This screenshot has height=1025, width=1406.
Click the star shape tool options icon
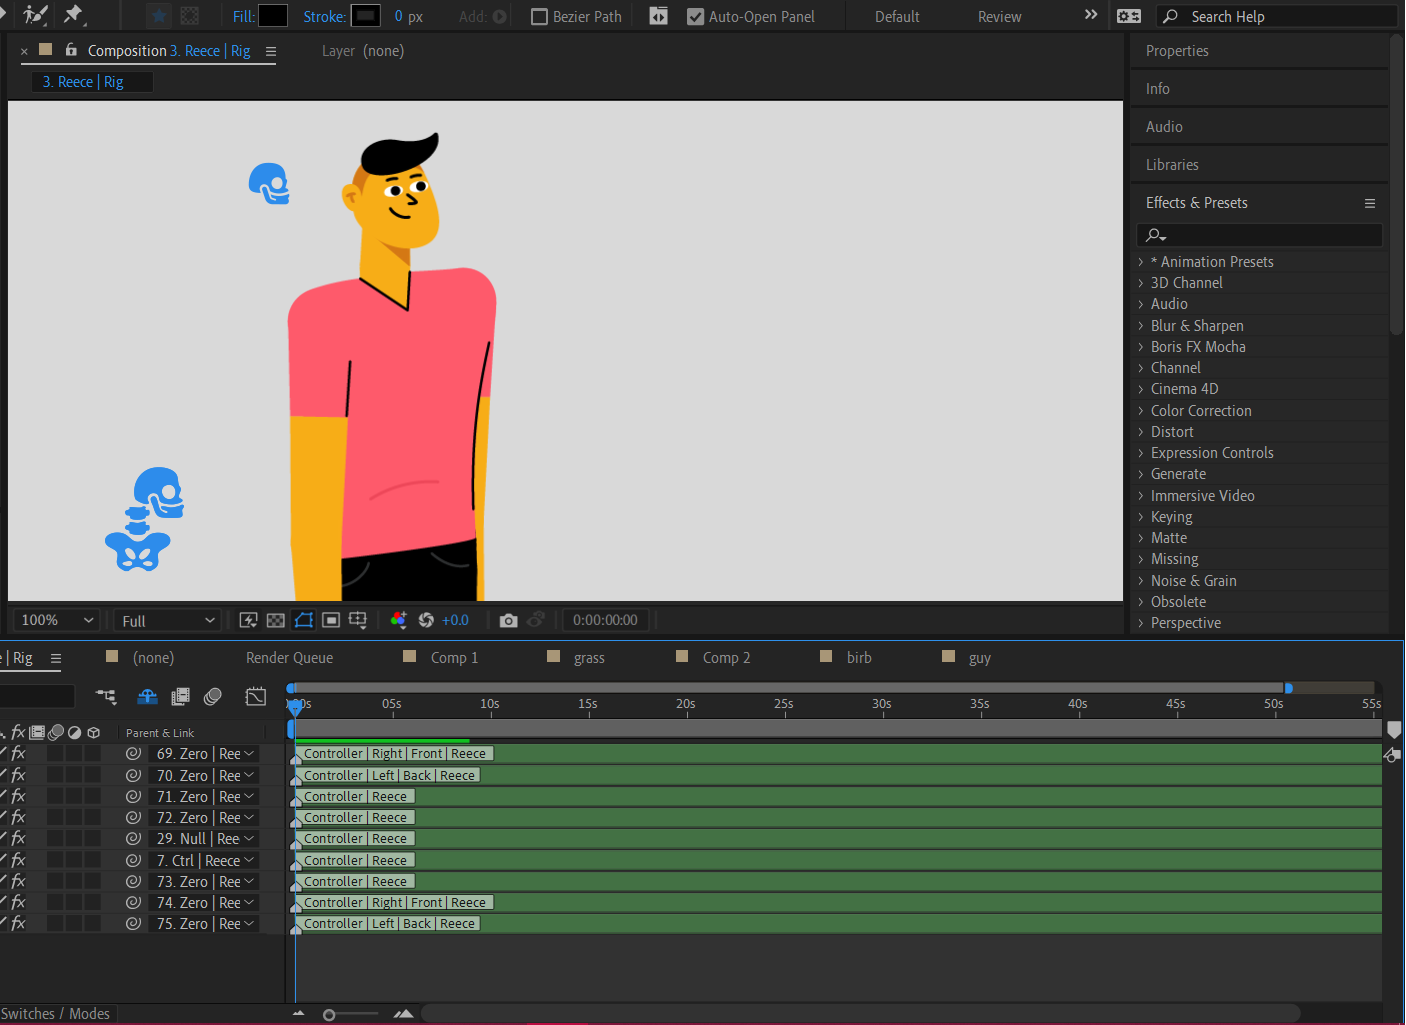point(159,16)
